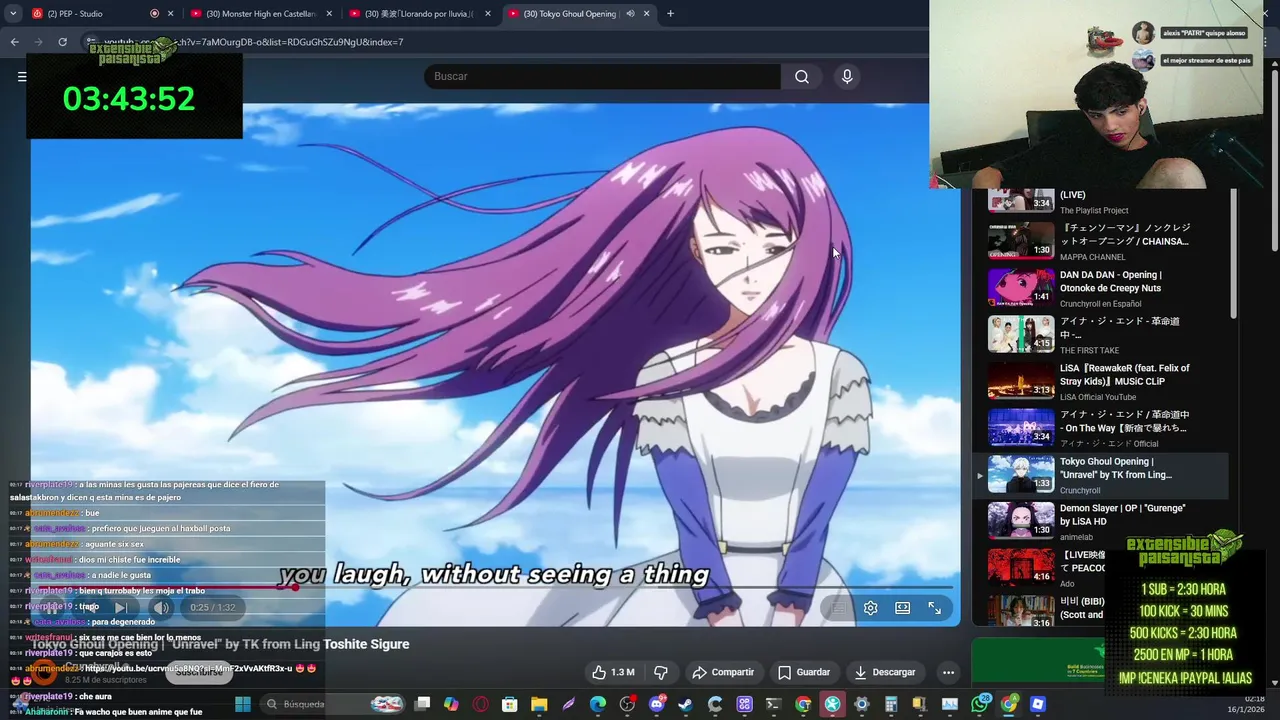Open the tab search dropdown arrow

[13, 13]
